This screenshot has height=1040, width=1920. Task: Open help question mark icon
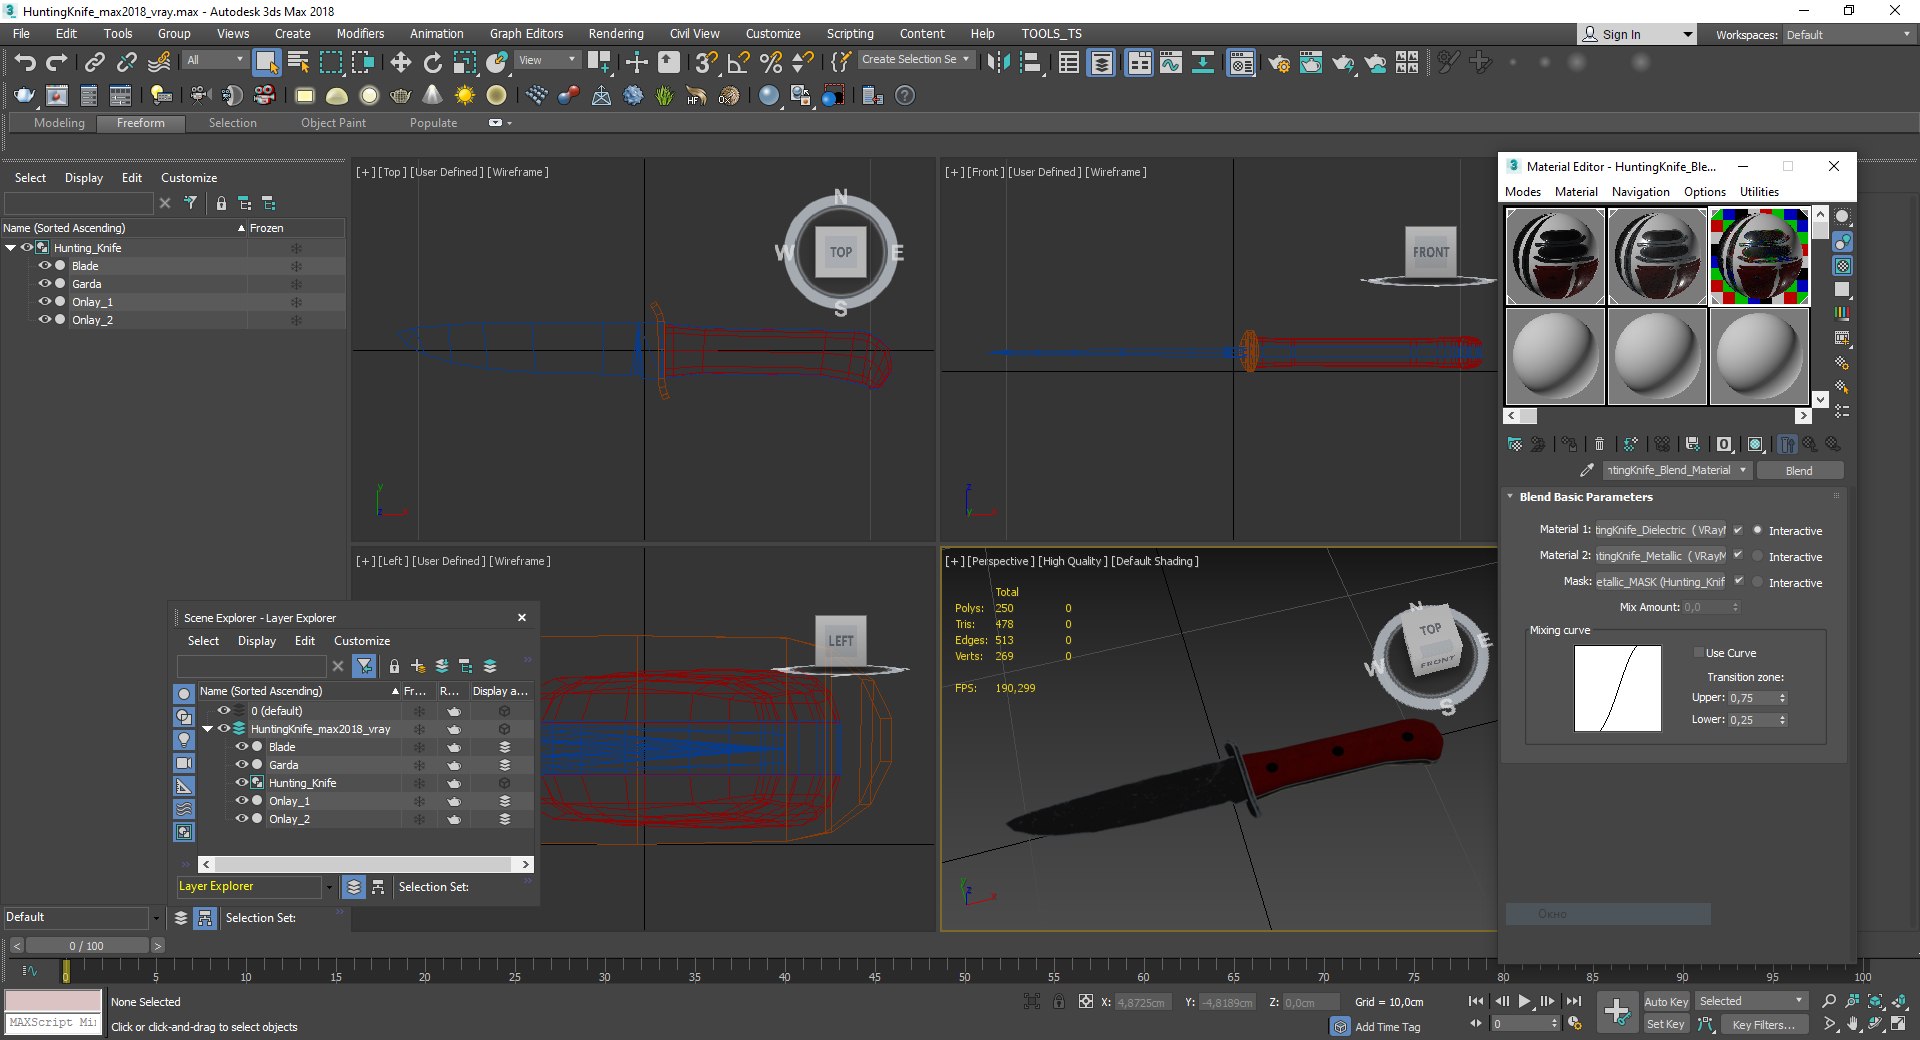click(905, 96)
